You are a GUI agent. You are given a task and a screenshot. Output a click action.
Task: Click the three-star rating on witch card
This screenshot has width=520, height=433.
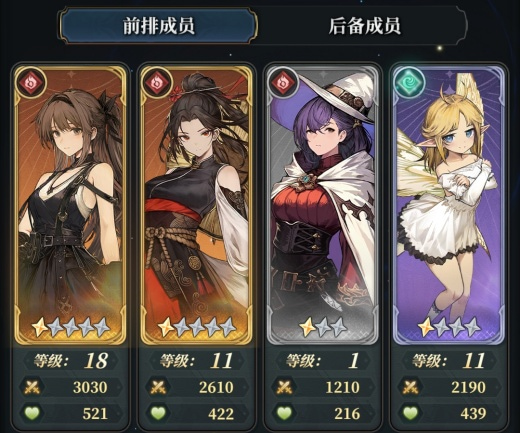click(x=323, y=327)
